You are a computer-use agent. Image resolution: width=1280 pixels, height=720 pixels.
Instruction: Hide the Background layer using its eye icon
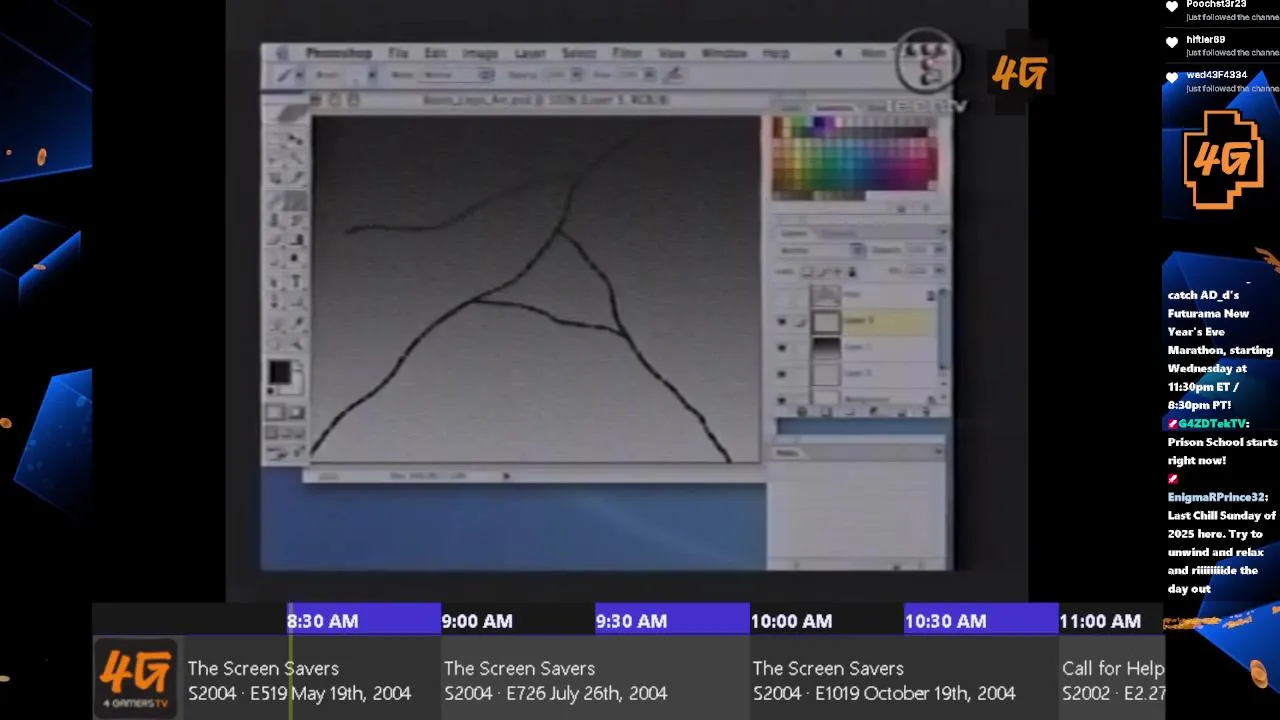coord(782,399)
